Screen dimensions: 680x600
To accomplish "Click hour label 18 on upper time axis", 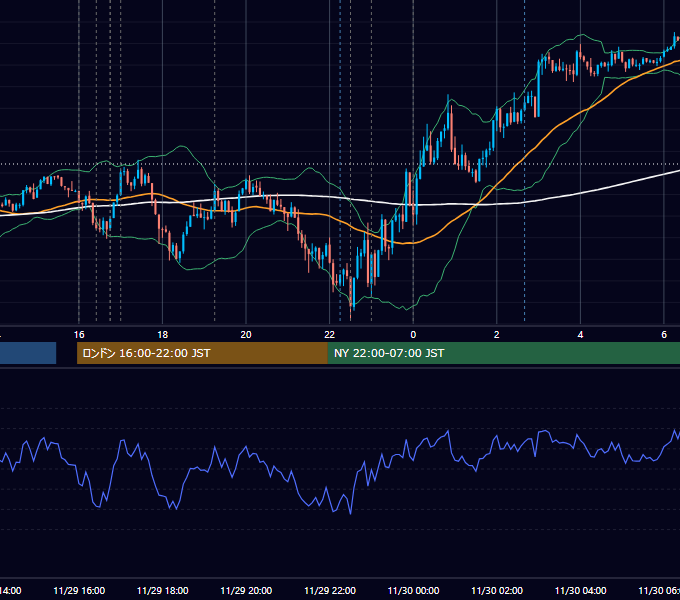I will pyautogui.click(x=163, y=335).
